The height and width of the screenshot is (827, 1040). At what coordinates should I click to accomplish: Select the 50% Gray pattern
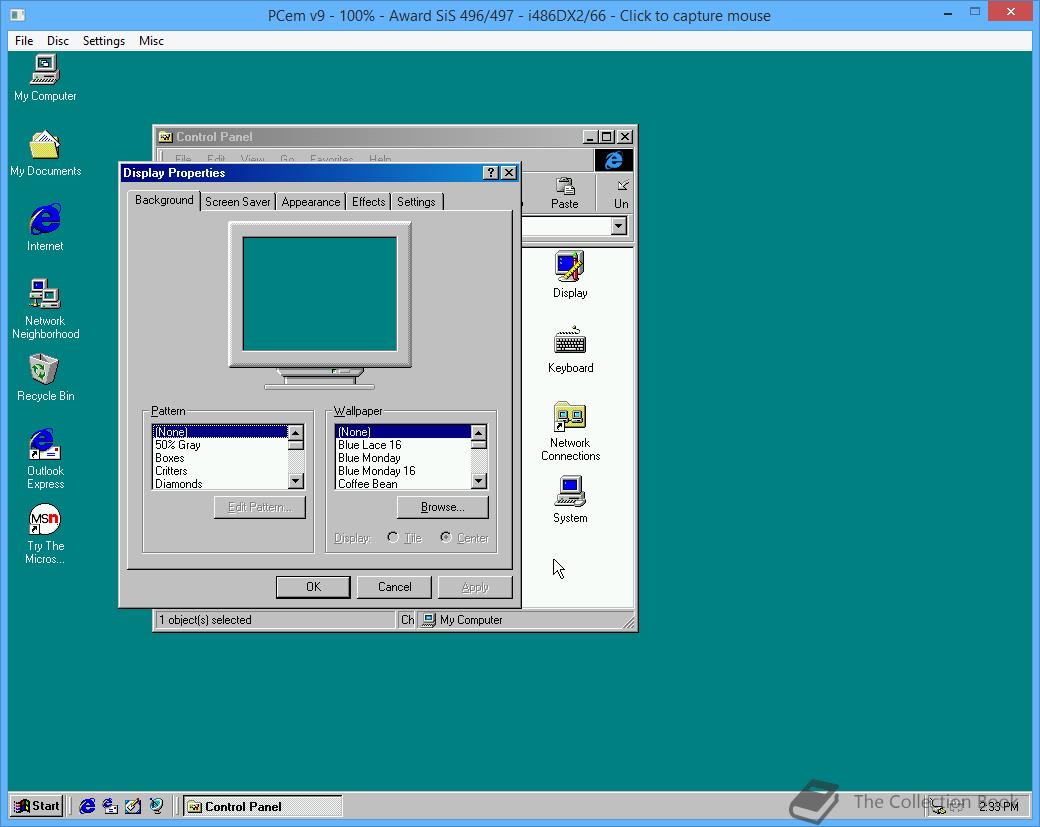click(x=180, y=444)
